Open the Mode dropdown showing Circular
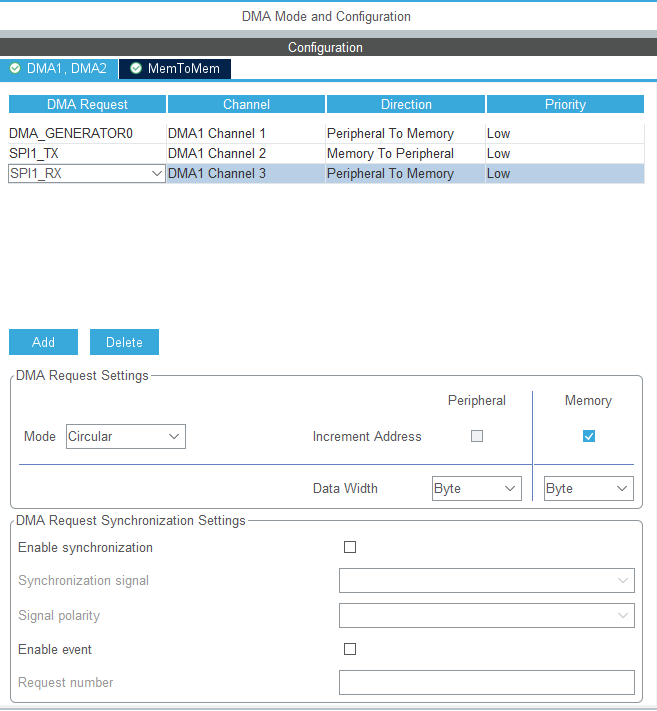 click(x=126, y=437)
